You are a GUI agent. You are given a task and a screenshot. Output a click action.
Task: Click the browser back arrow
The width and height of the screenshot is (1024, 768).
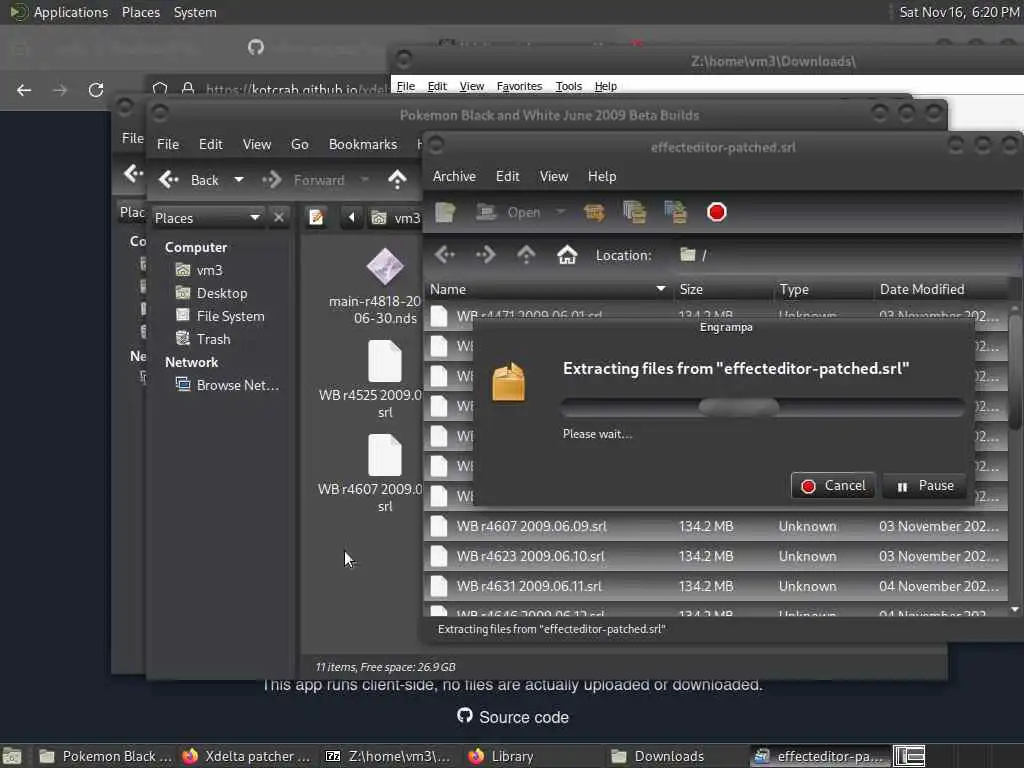[x=24, y=89]
